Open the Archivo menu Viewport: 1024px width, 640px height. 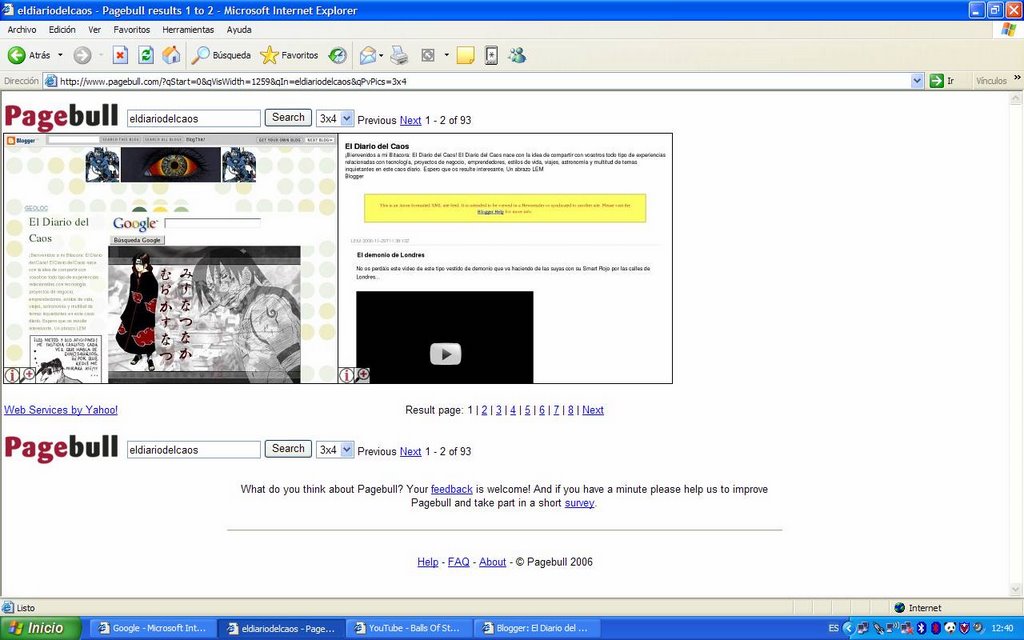[x=22, y=29]
